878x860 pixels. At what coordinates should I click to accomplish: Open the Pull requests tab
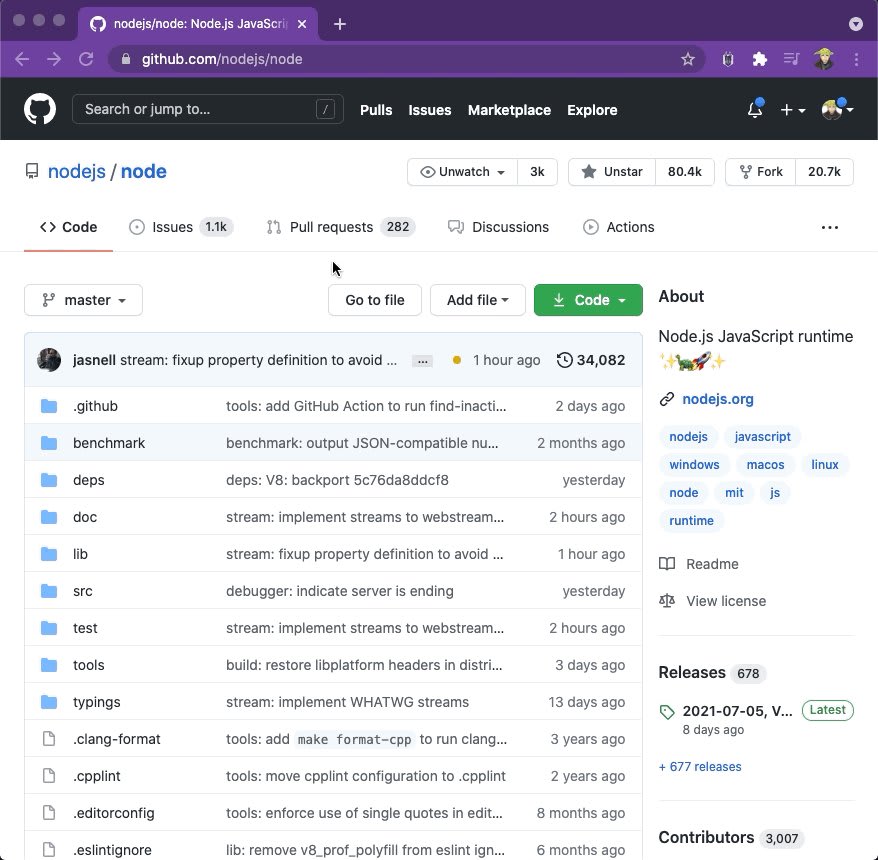pos(340,227)
